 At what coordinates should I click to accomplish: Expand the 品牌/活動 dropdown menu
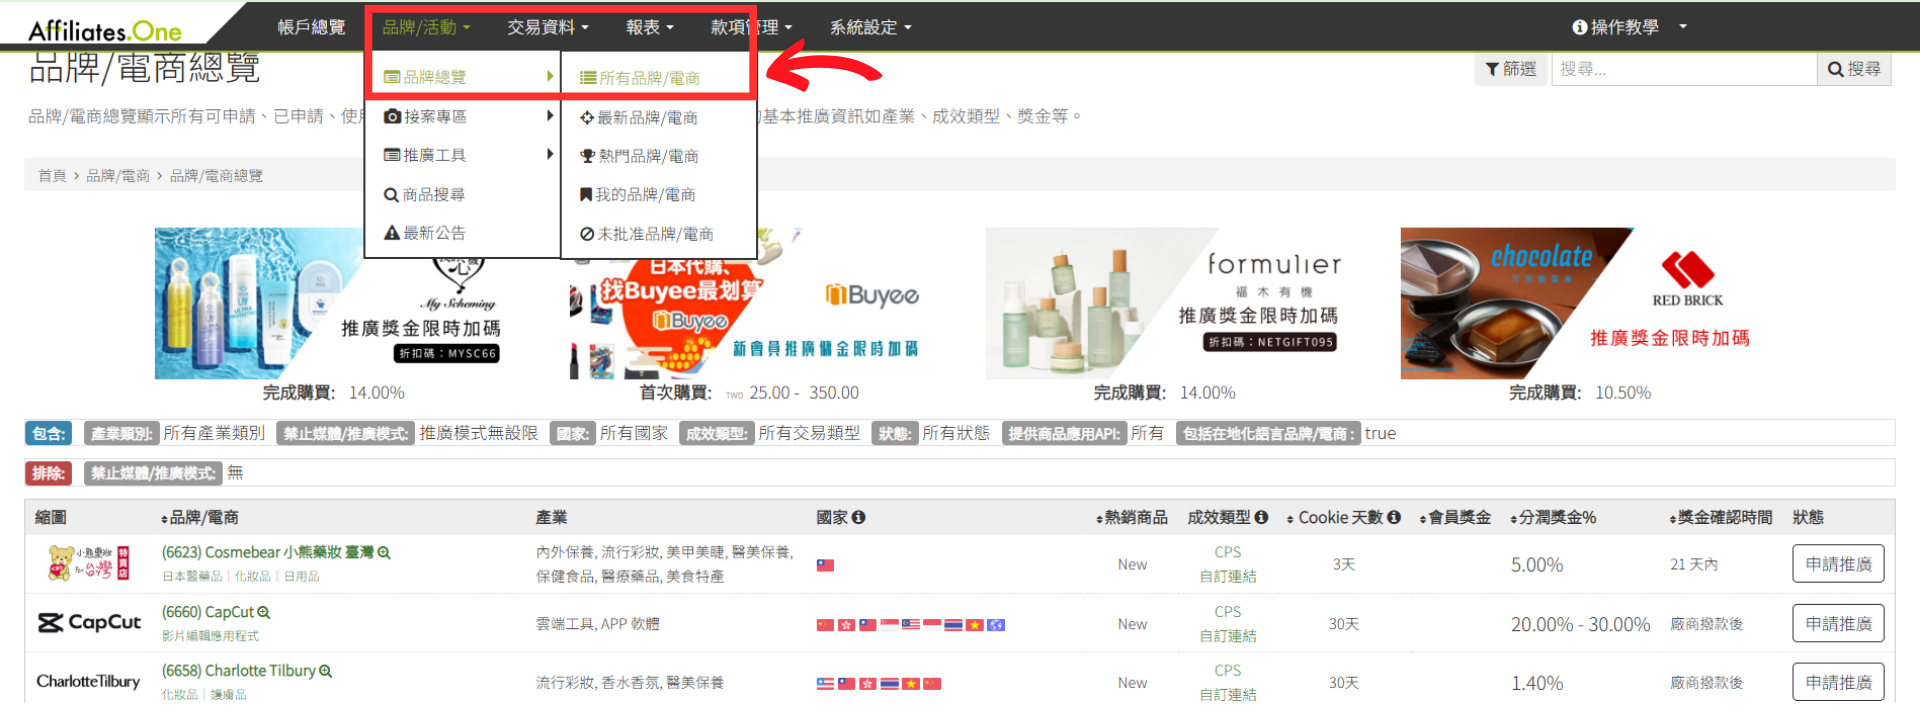[x=427, y=27]
